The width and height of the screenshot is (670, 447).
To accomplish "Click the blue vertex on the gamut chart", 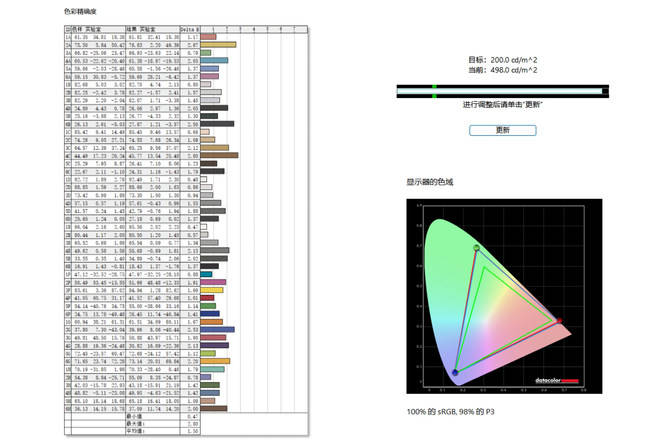I will pyautogui.click(x=455, y=373).
